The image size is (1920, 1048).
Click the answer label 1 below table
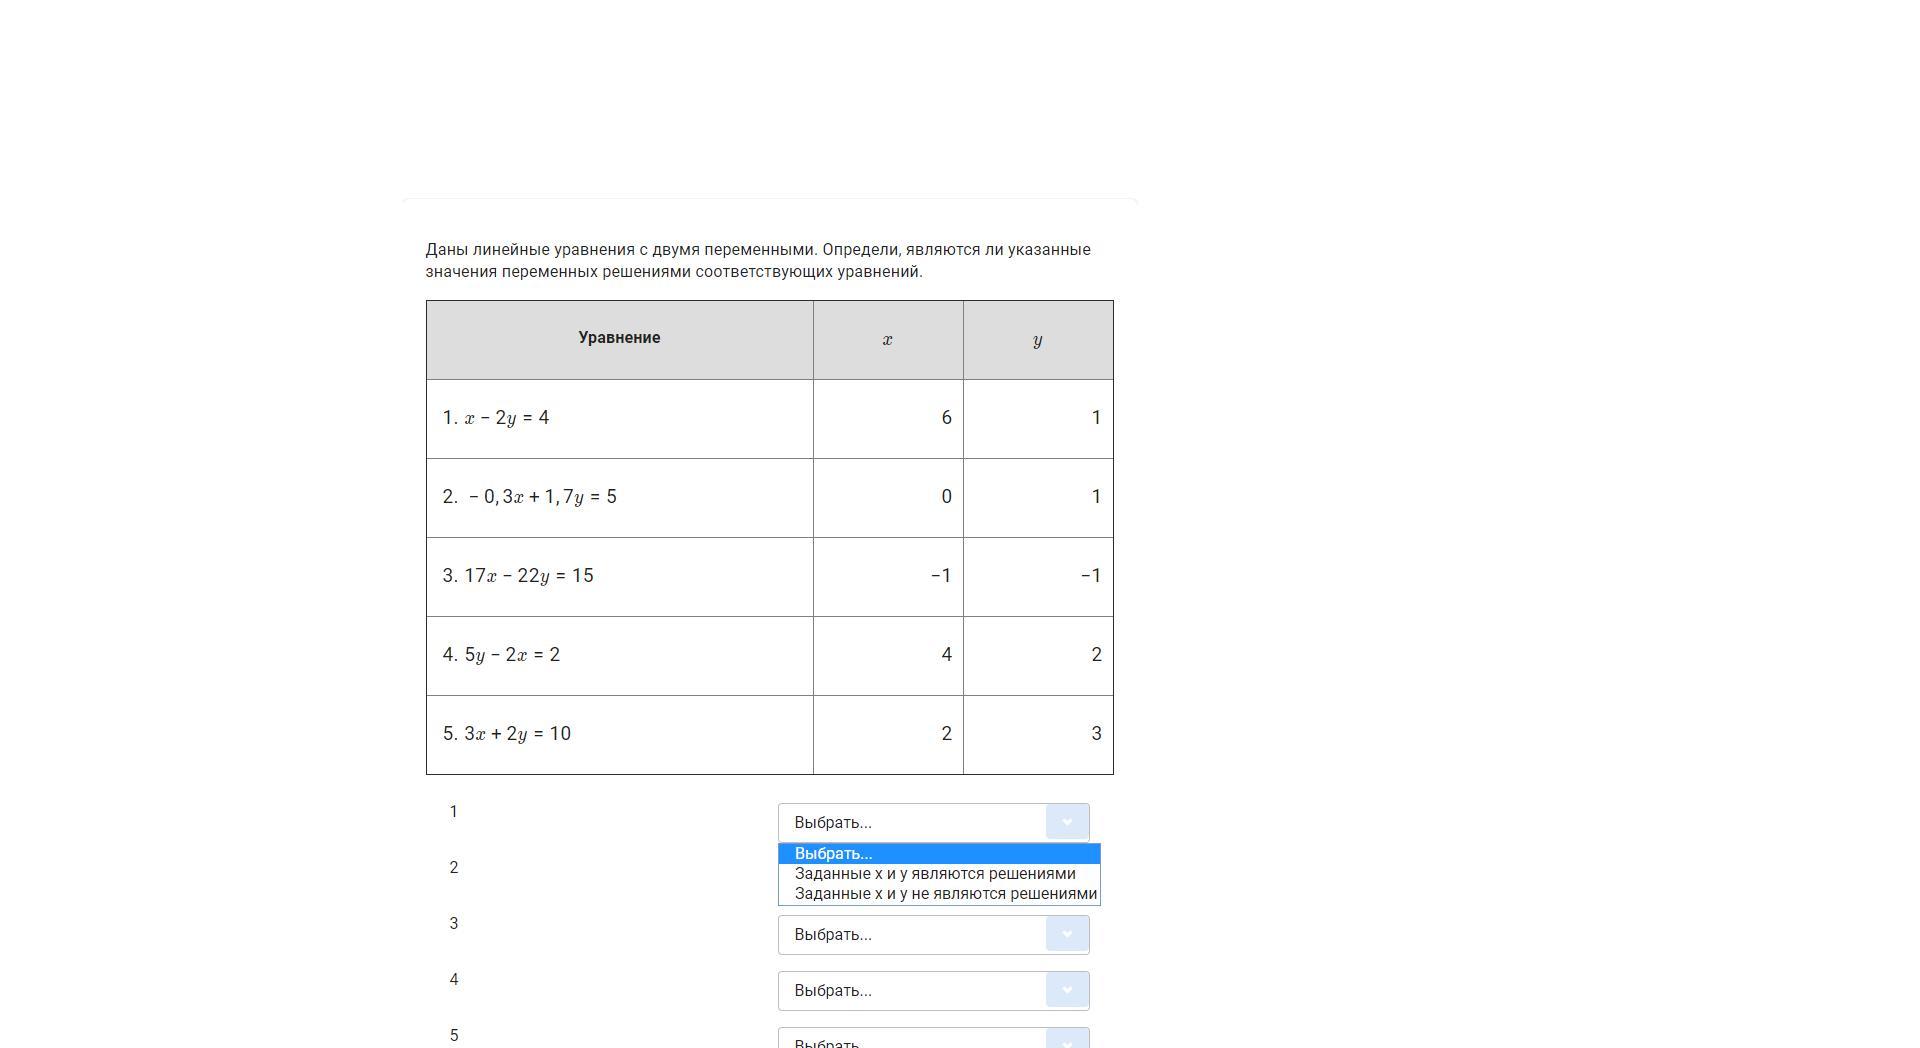453,812
